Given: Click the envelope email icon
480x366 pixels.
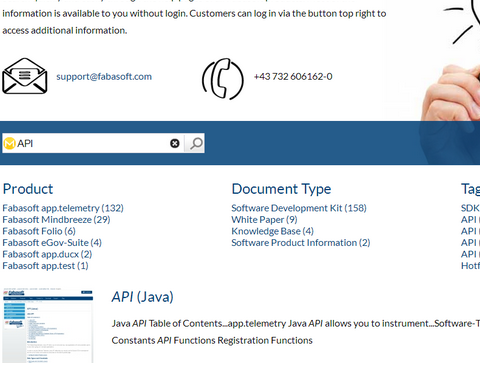Looking at the screenshot, I should [x=25, y=76].
